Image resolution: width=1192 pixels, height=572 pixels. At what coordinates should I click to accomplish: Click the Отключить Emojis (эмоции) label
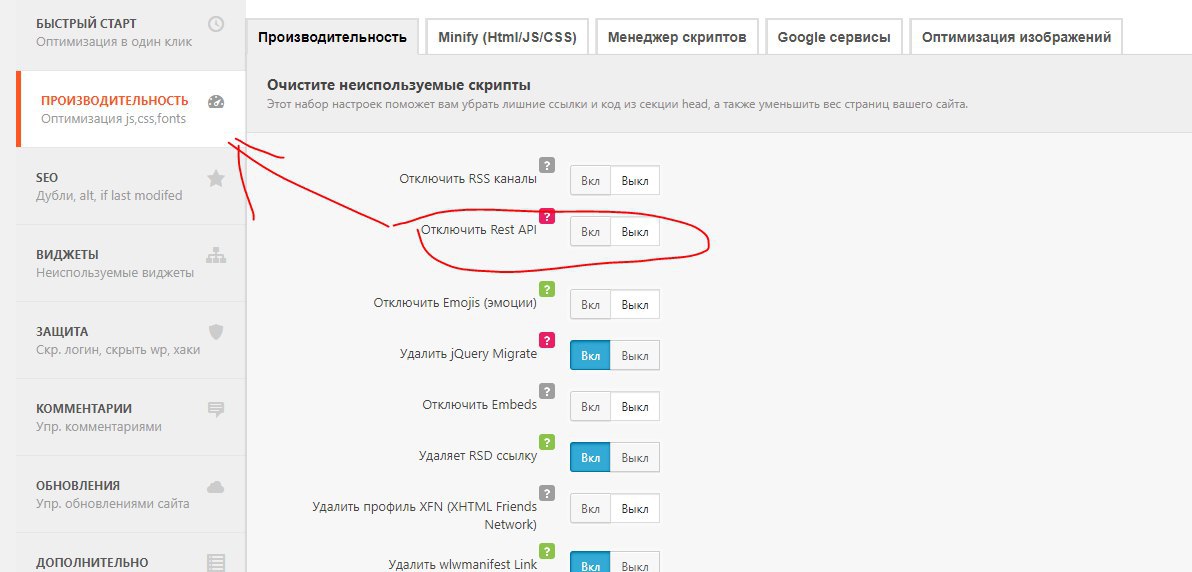pos(455,303)
